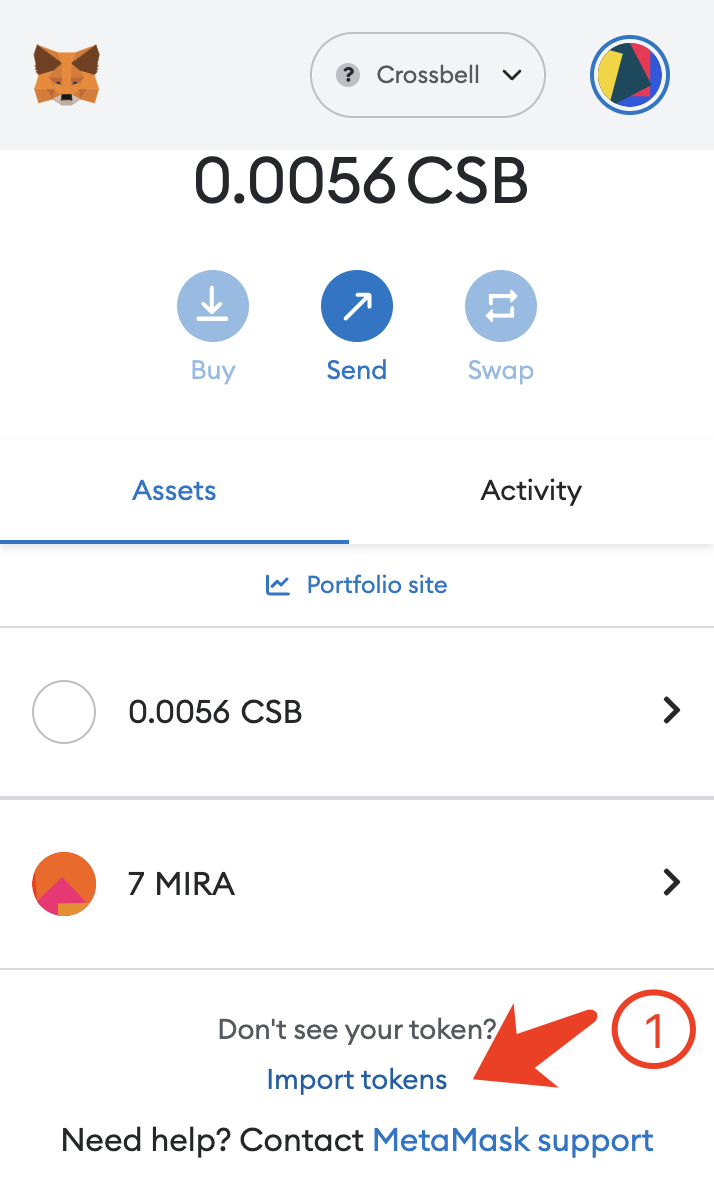714x1200 pixels.
Task: Expand the 0.0056 CSB asset chevron
Action: pos(672,711)
